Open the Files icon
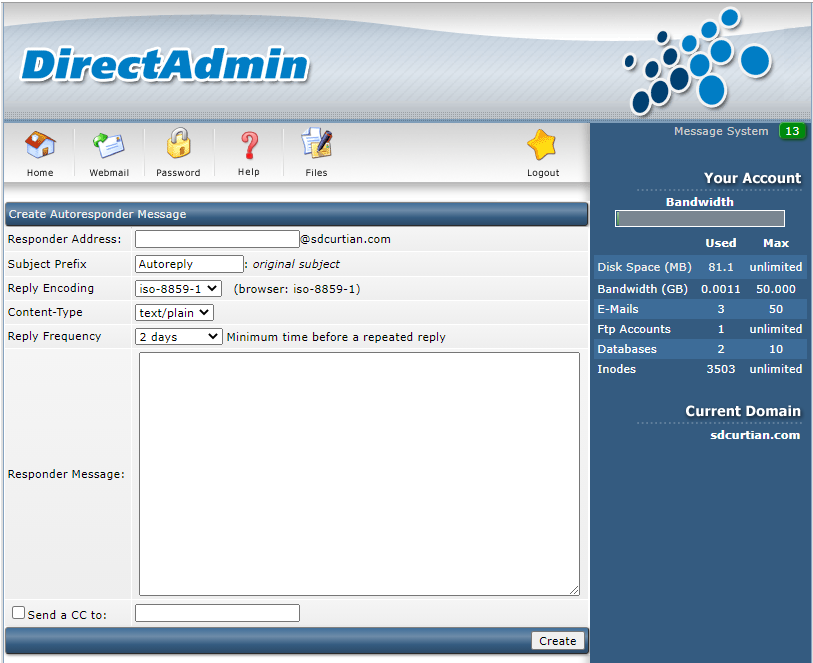Viewport: 813px width, 663px height. point(316,143)
